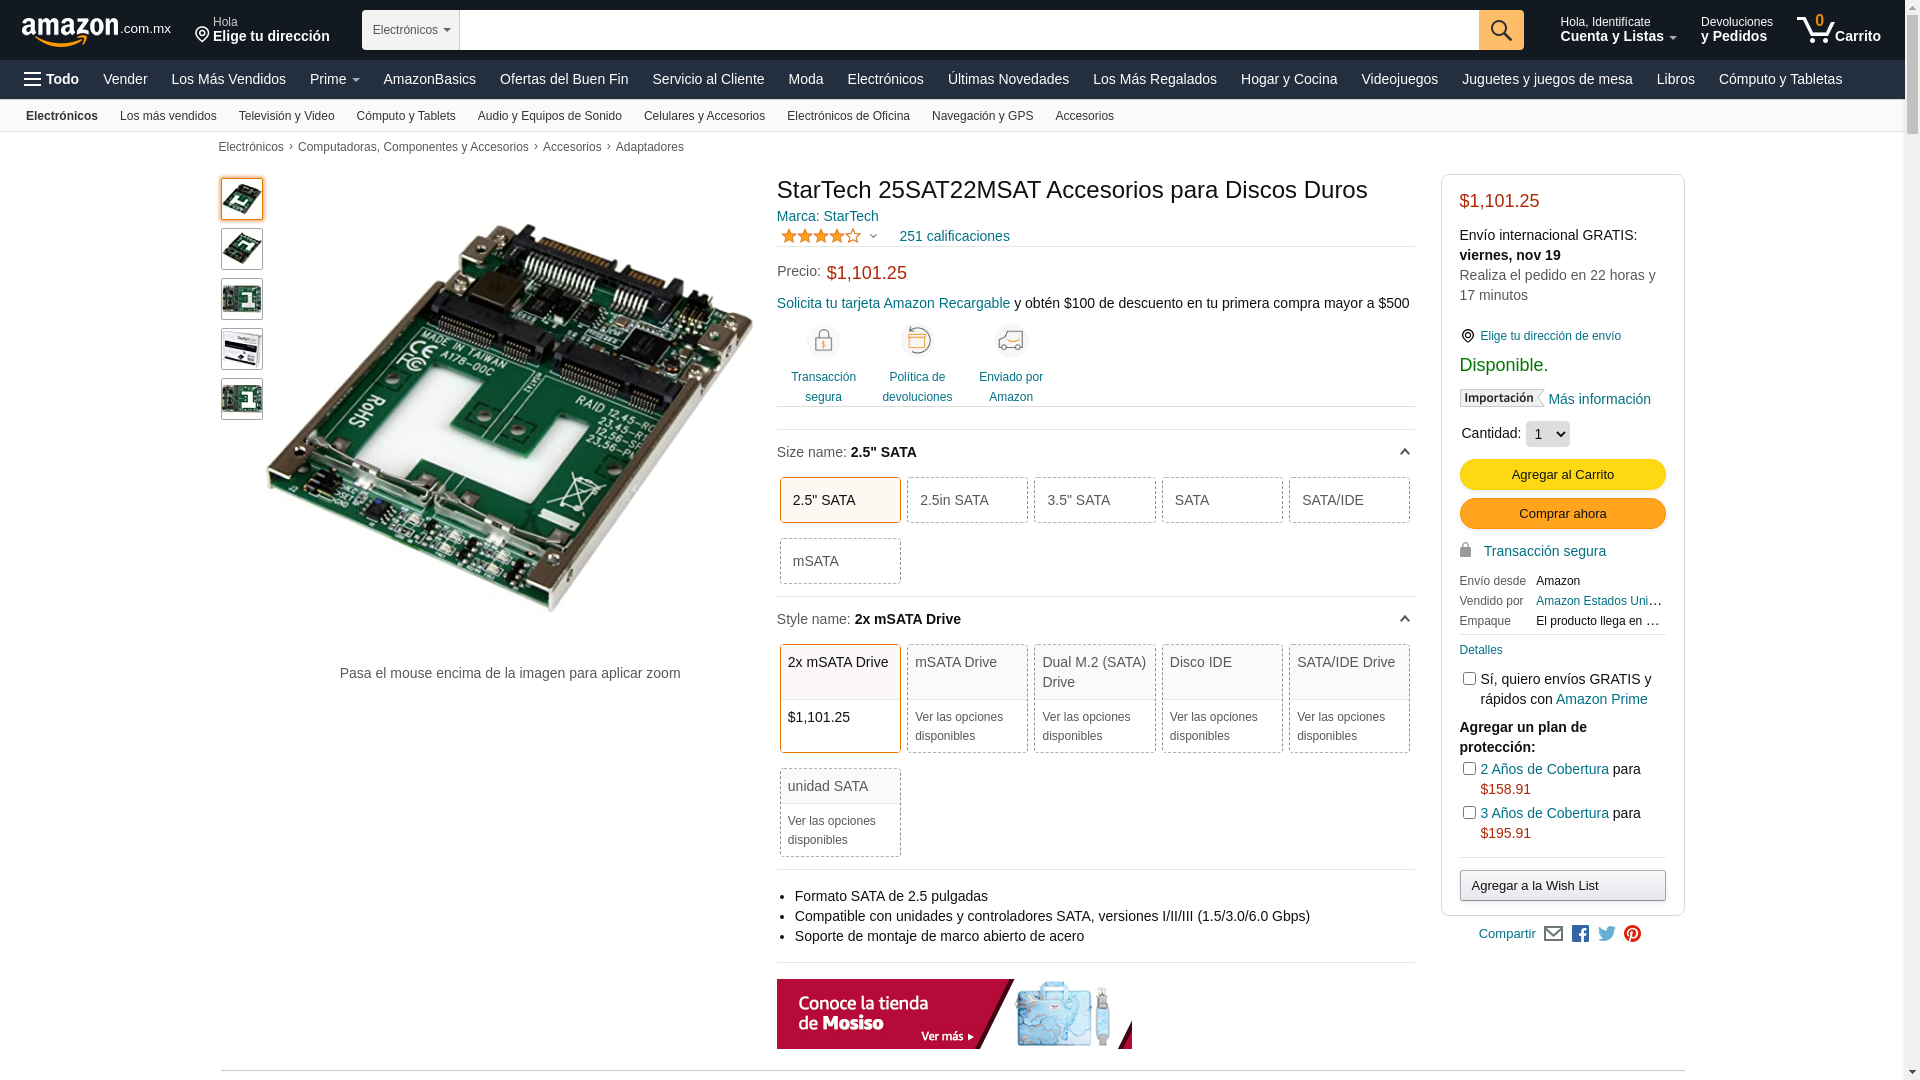1920x1080 pixels.
Task: Select the second product thumbnail image
Action: point(242,249)
